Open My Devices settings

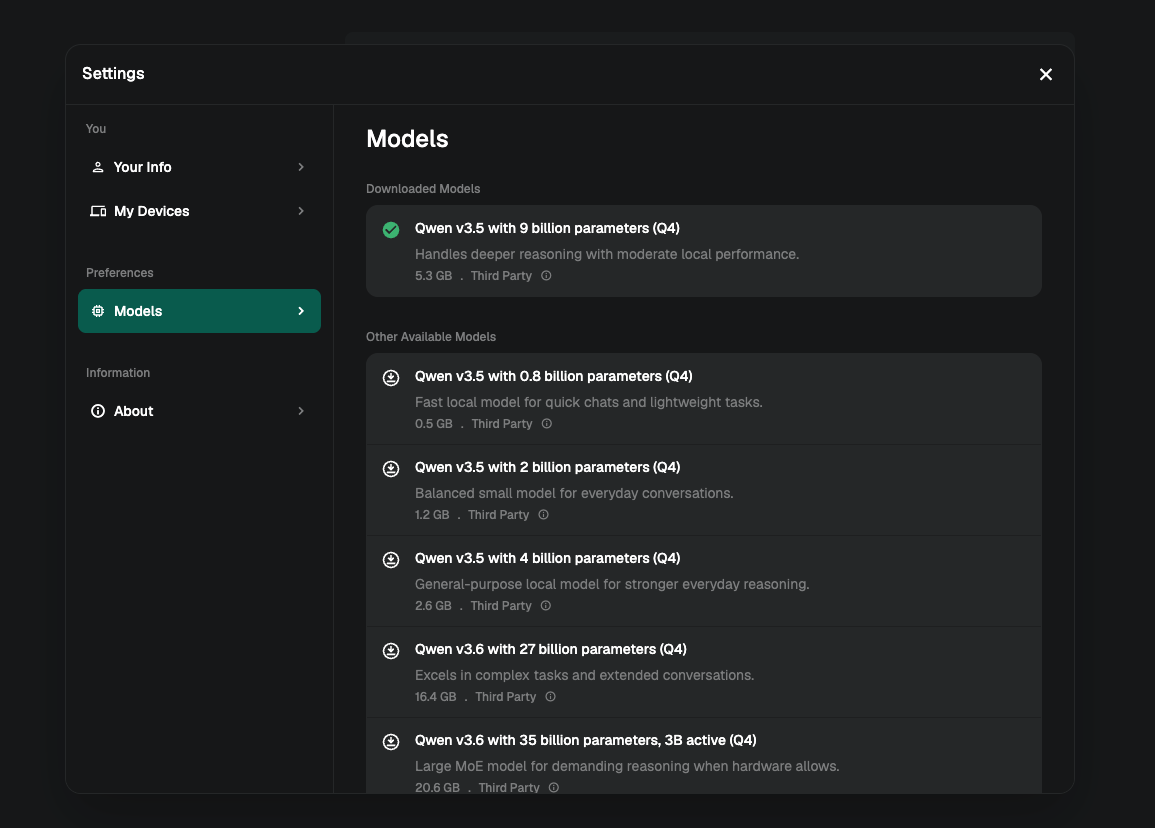click(199, 211)
